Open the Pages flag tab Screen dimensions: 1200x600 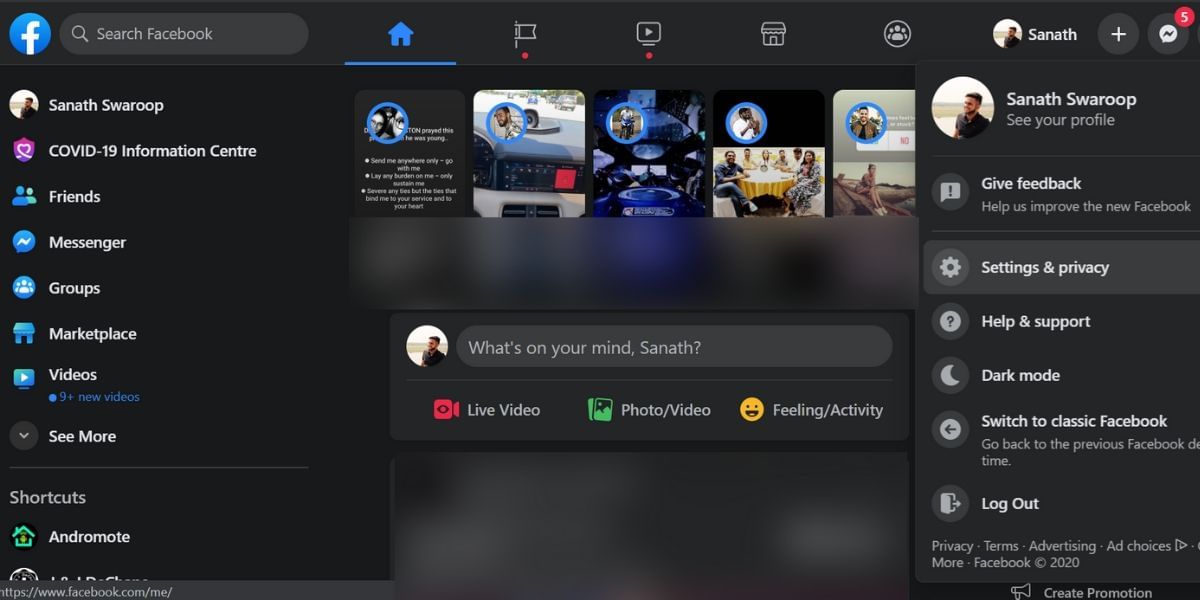point(525,34)
